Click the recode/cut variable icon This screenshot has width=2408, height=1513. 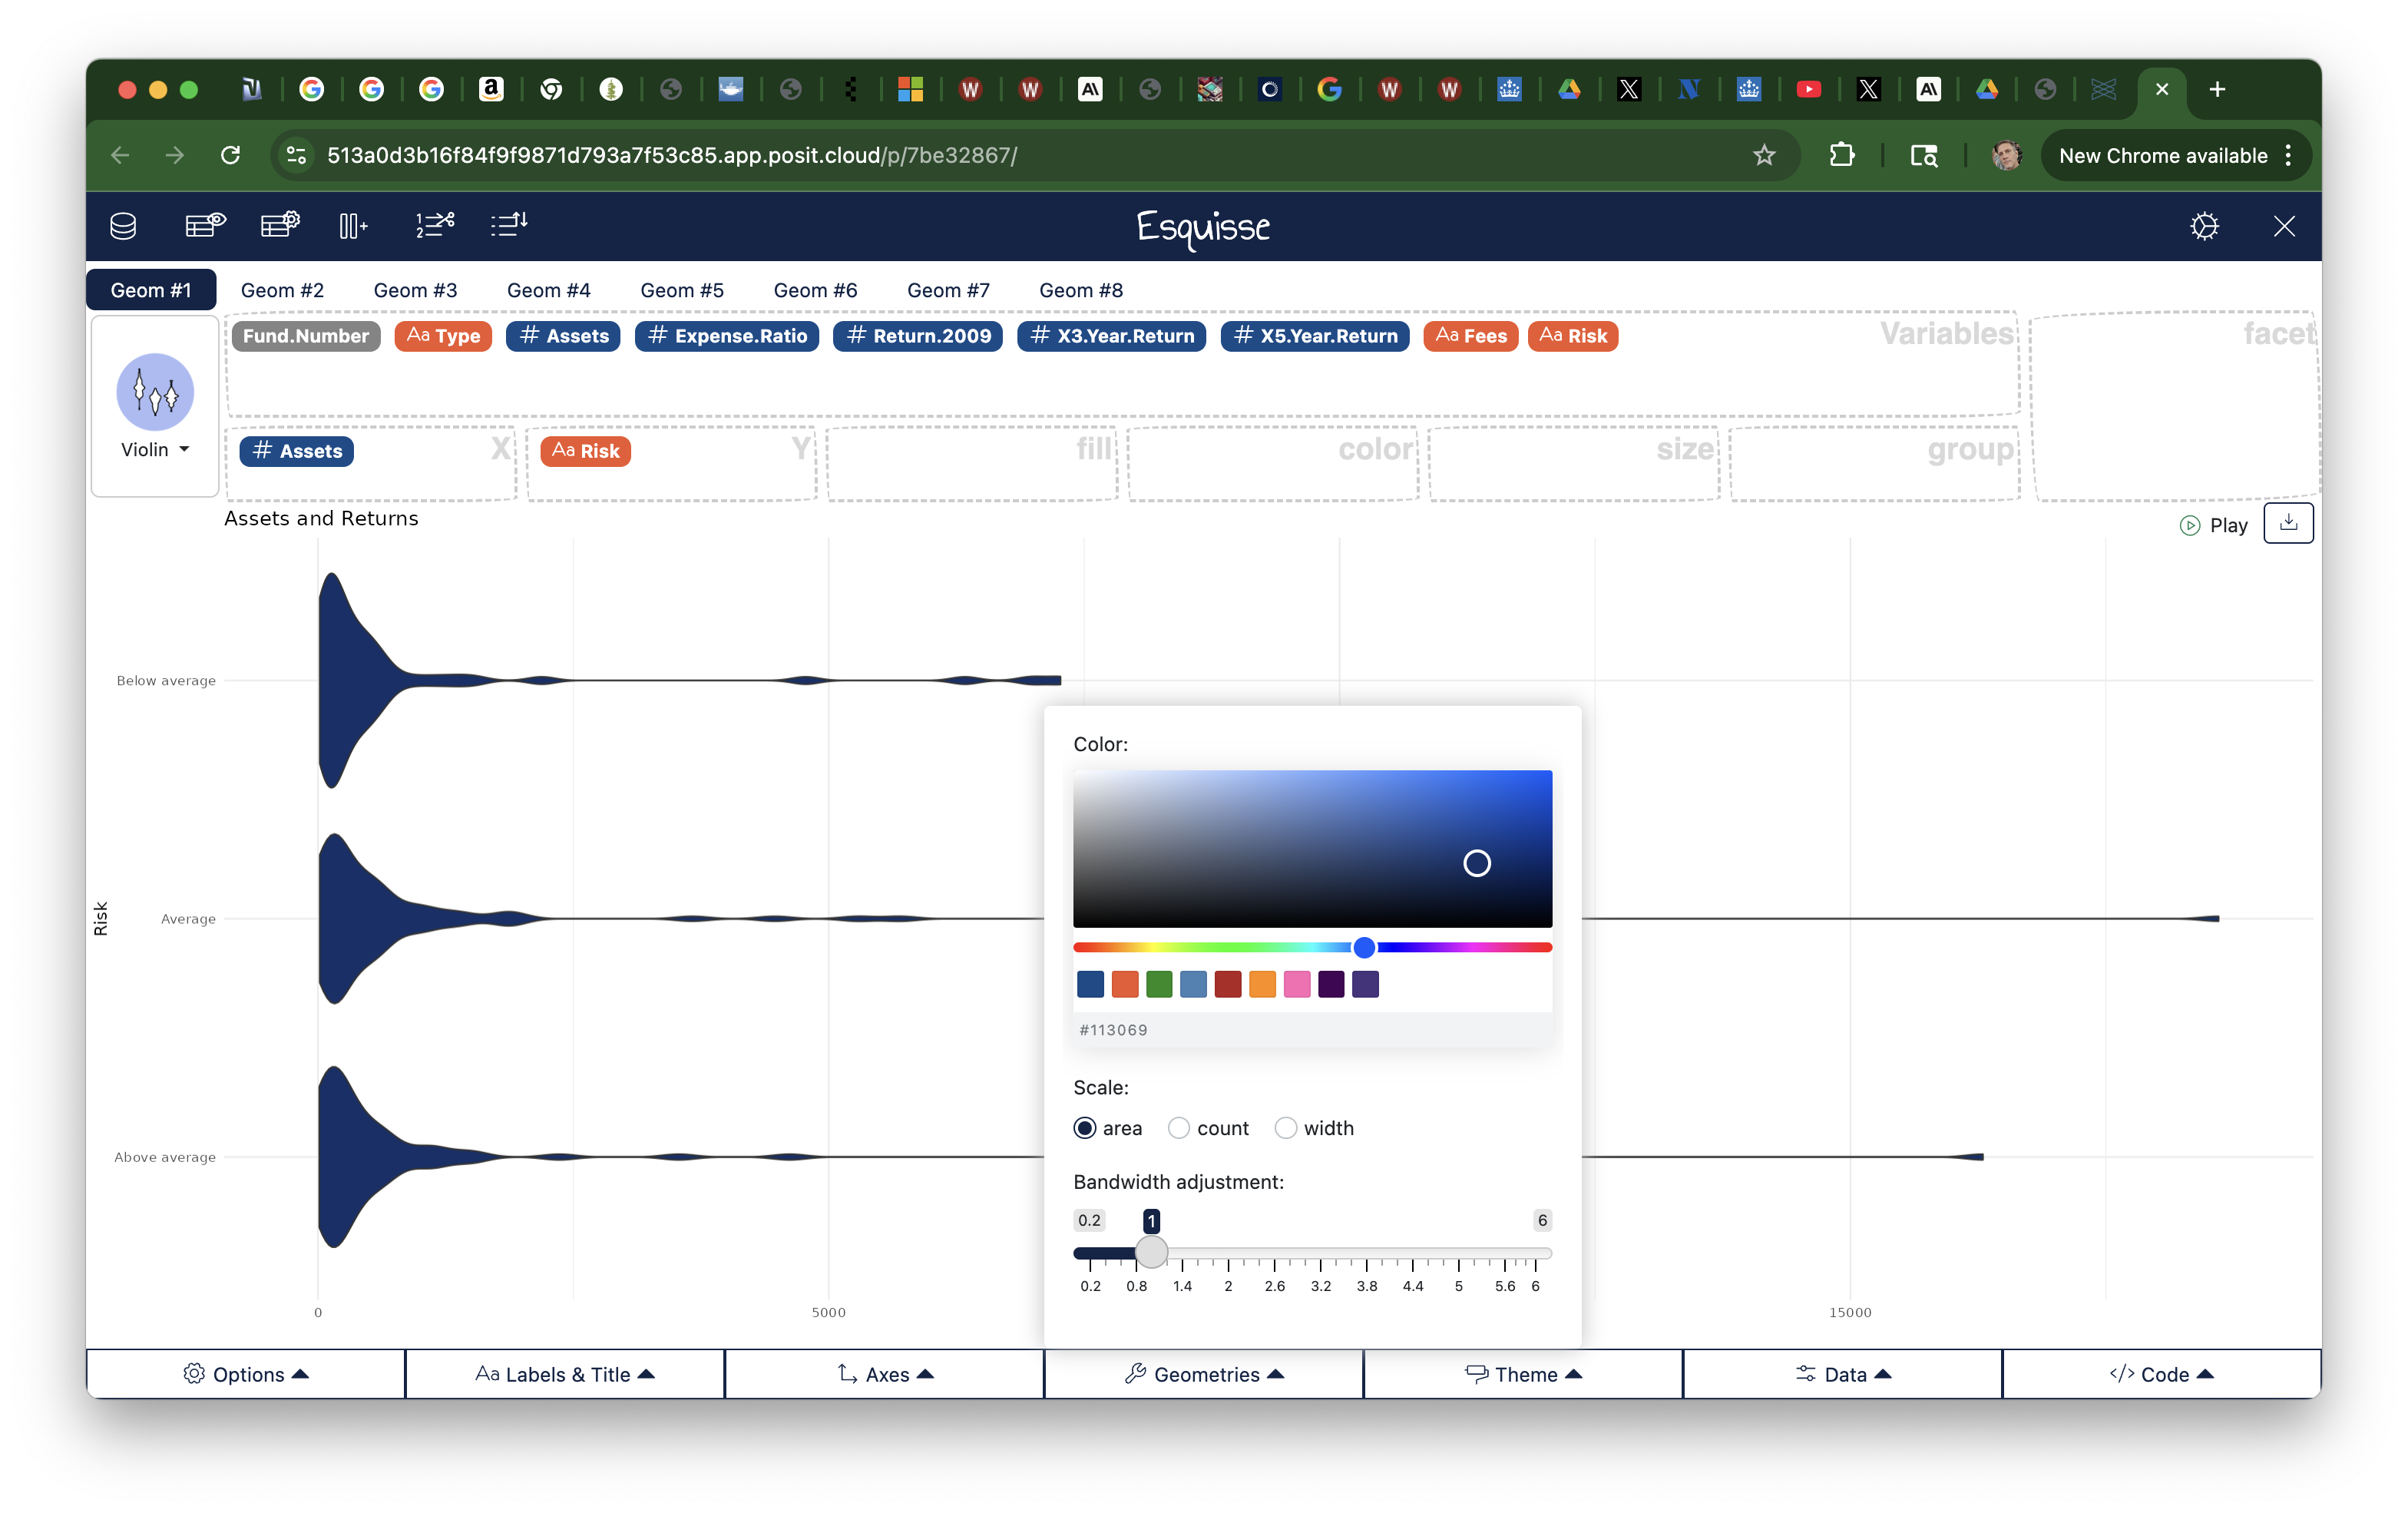[435, 225]
